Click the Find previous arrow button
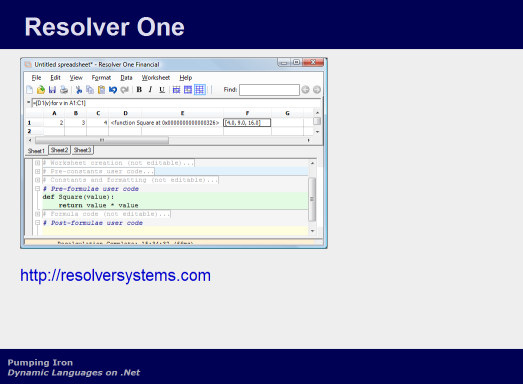523x384 pixels. 306,90
